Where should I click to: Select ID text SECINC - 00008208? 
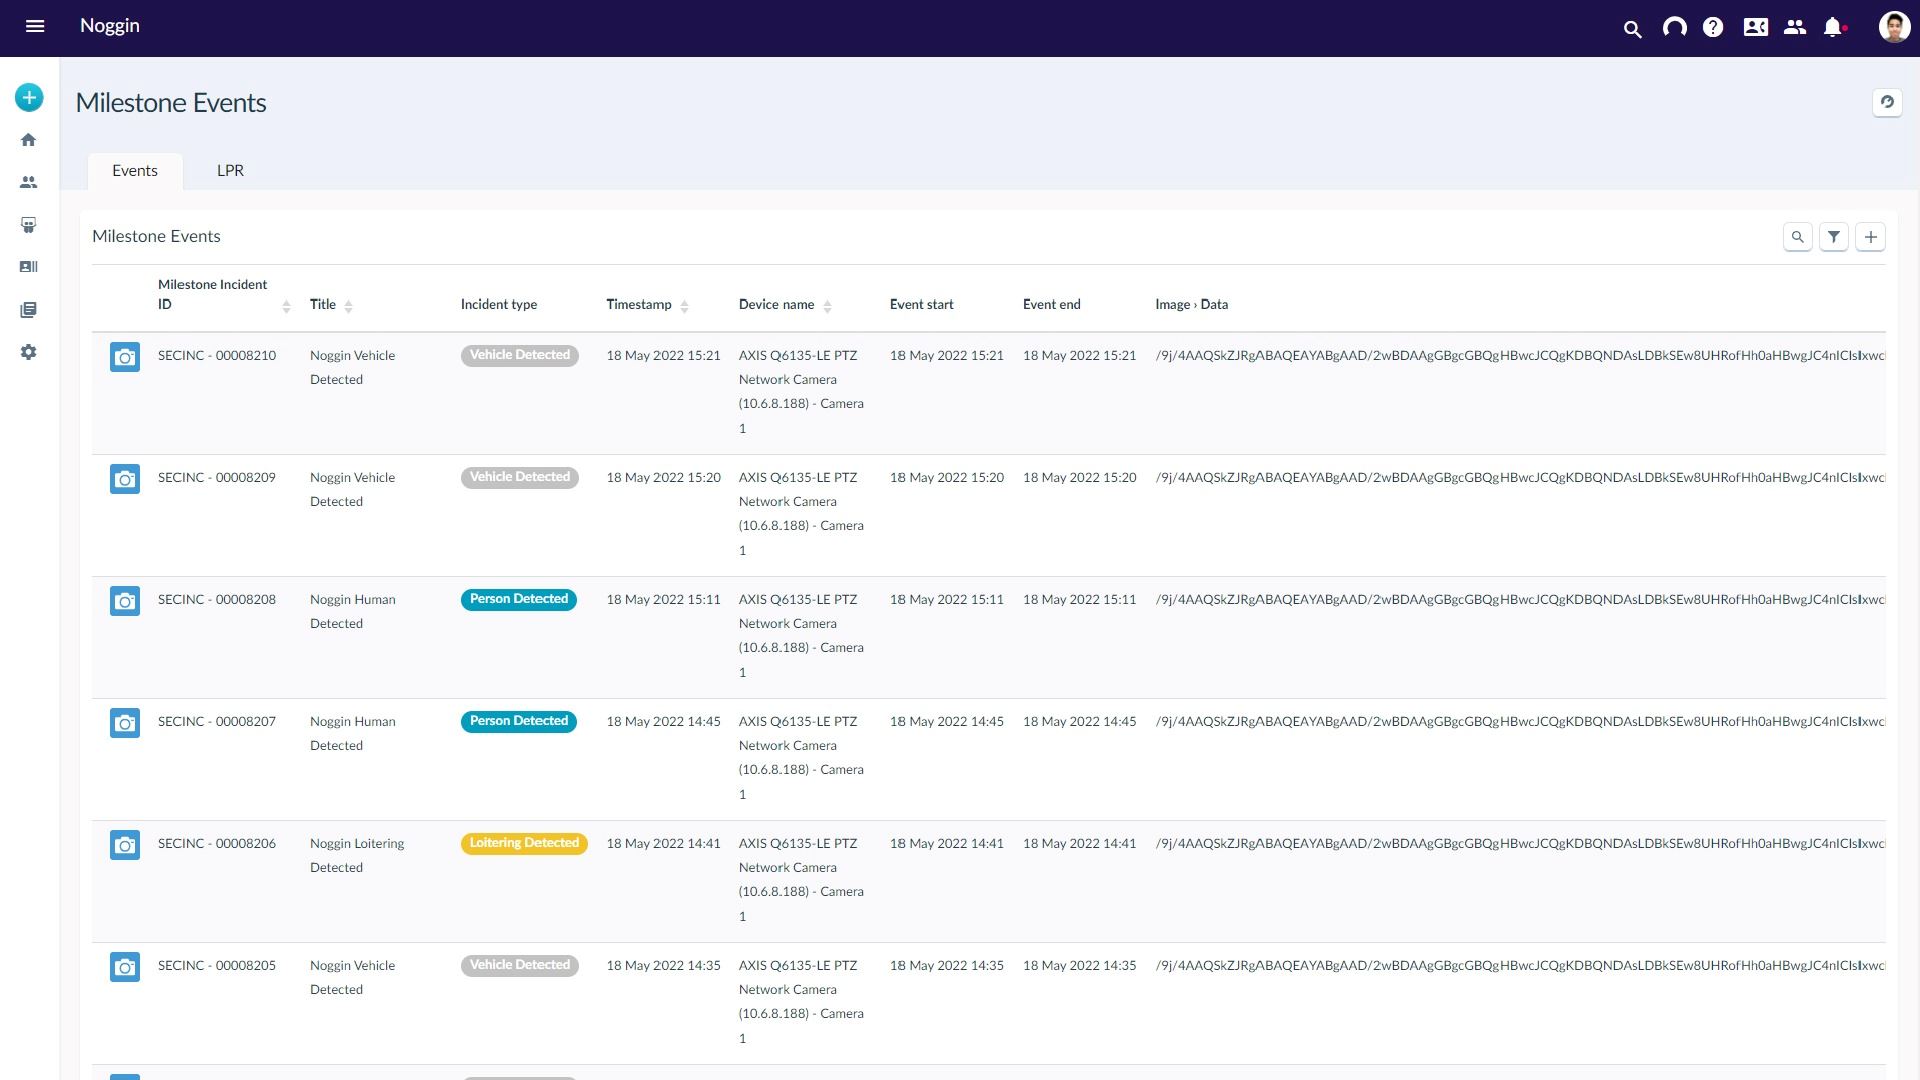click(x=217, y=600)
